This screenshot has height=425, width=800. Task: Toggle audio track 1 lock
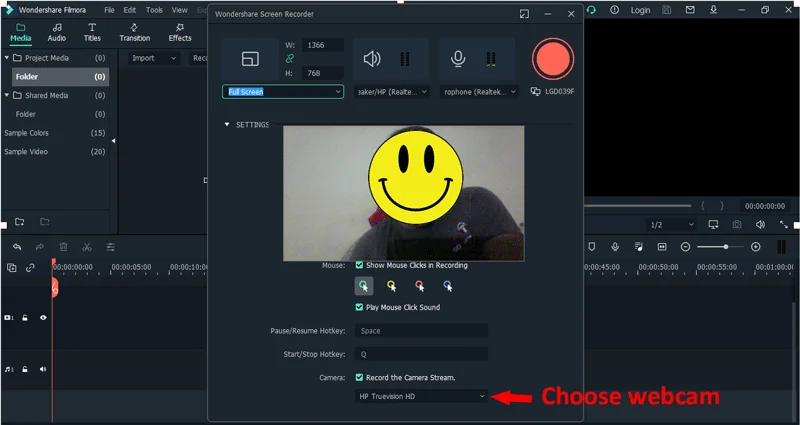point(24,369)
